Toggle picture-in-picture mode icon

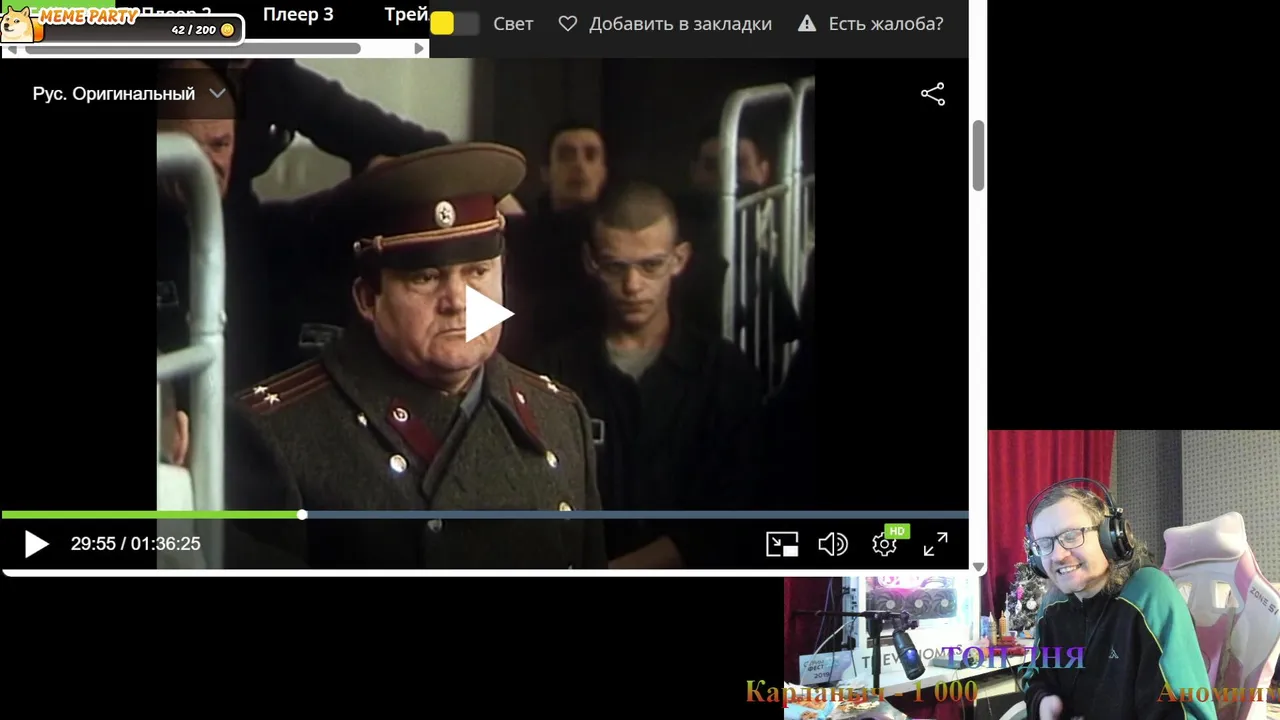tap(782, 544)
